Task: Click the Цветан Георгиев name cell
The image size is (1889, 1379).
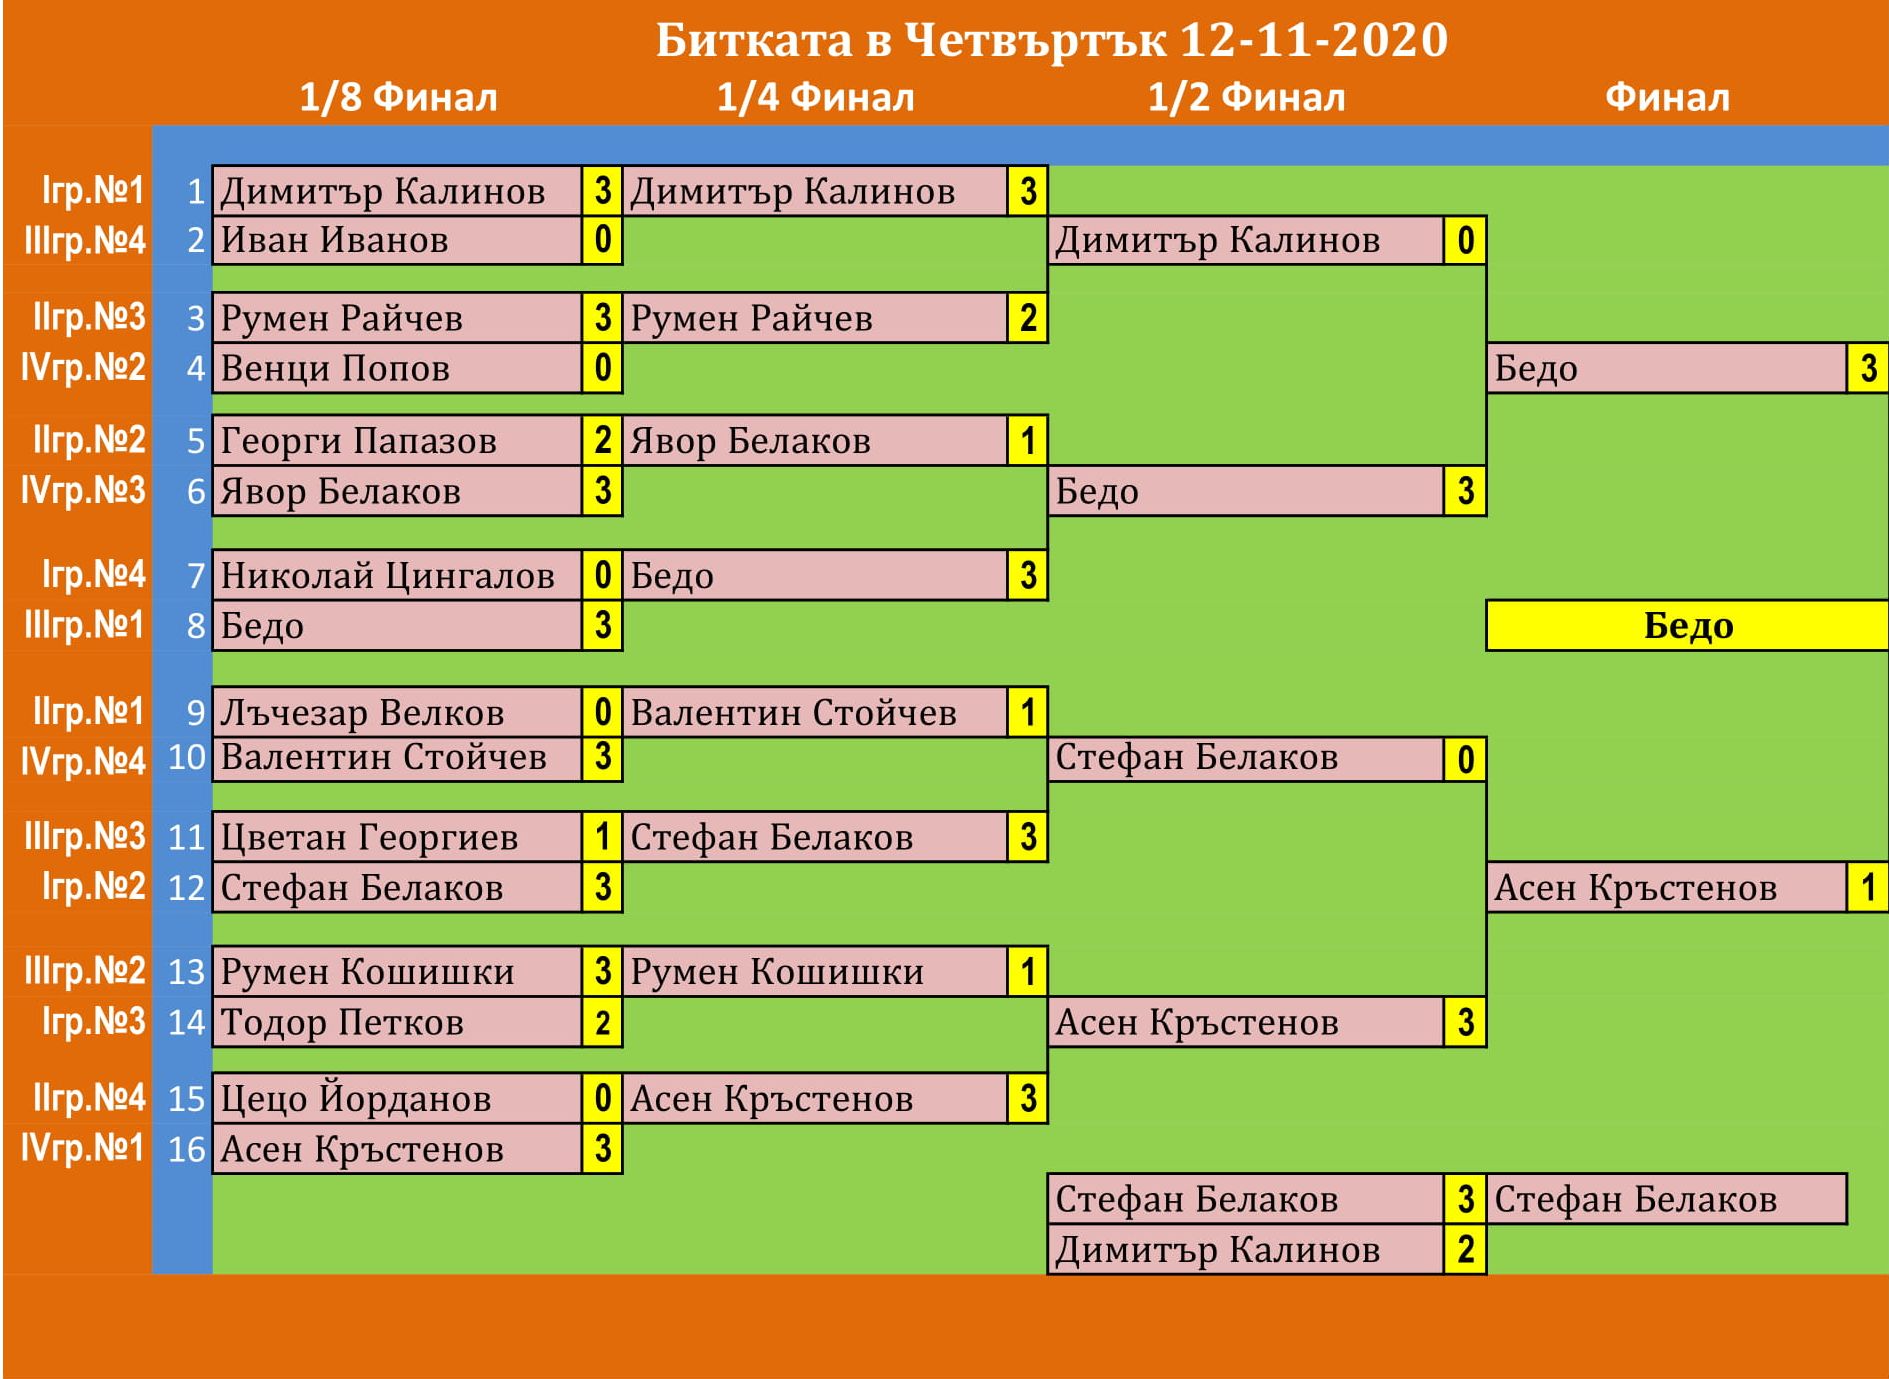Action: (x=397, y=837)
